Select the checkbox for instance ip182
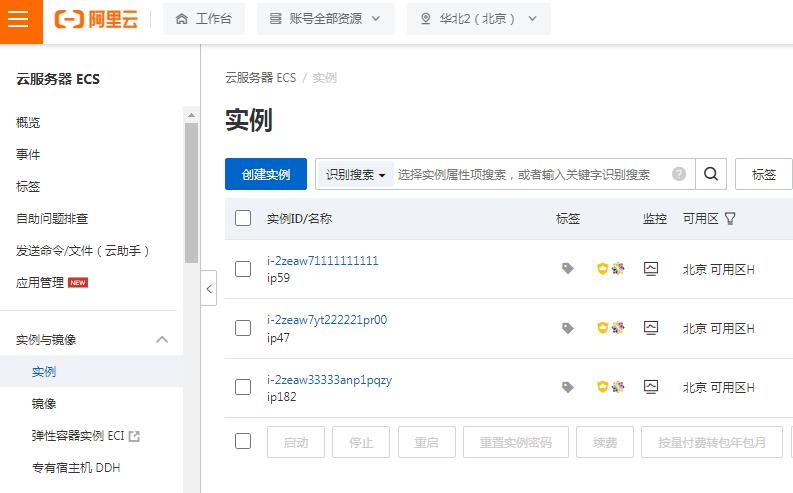This screenshot has height=493, width=793. point(243,387)
